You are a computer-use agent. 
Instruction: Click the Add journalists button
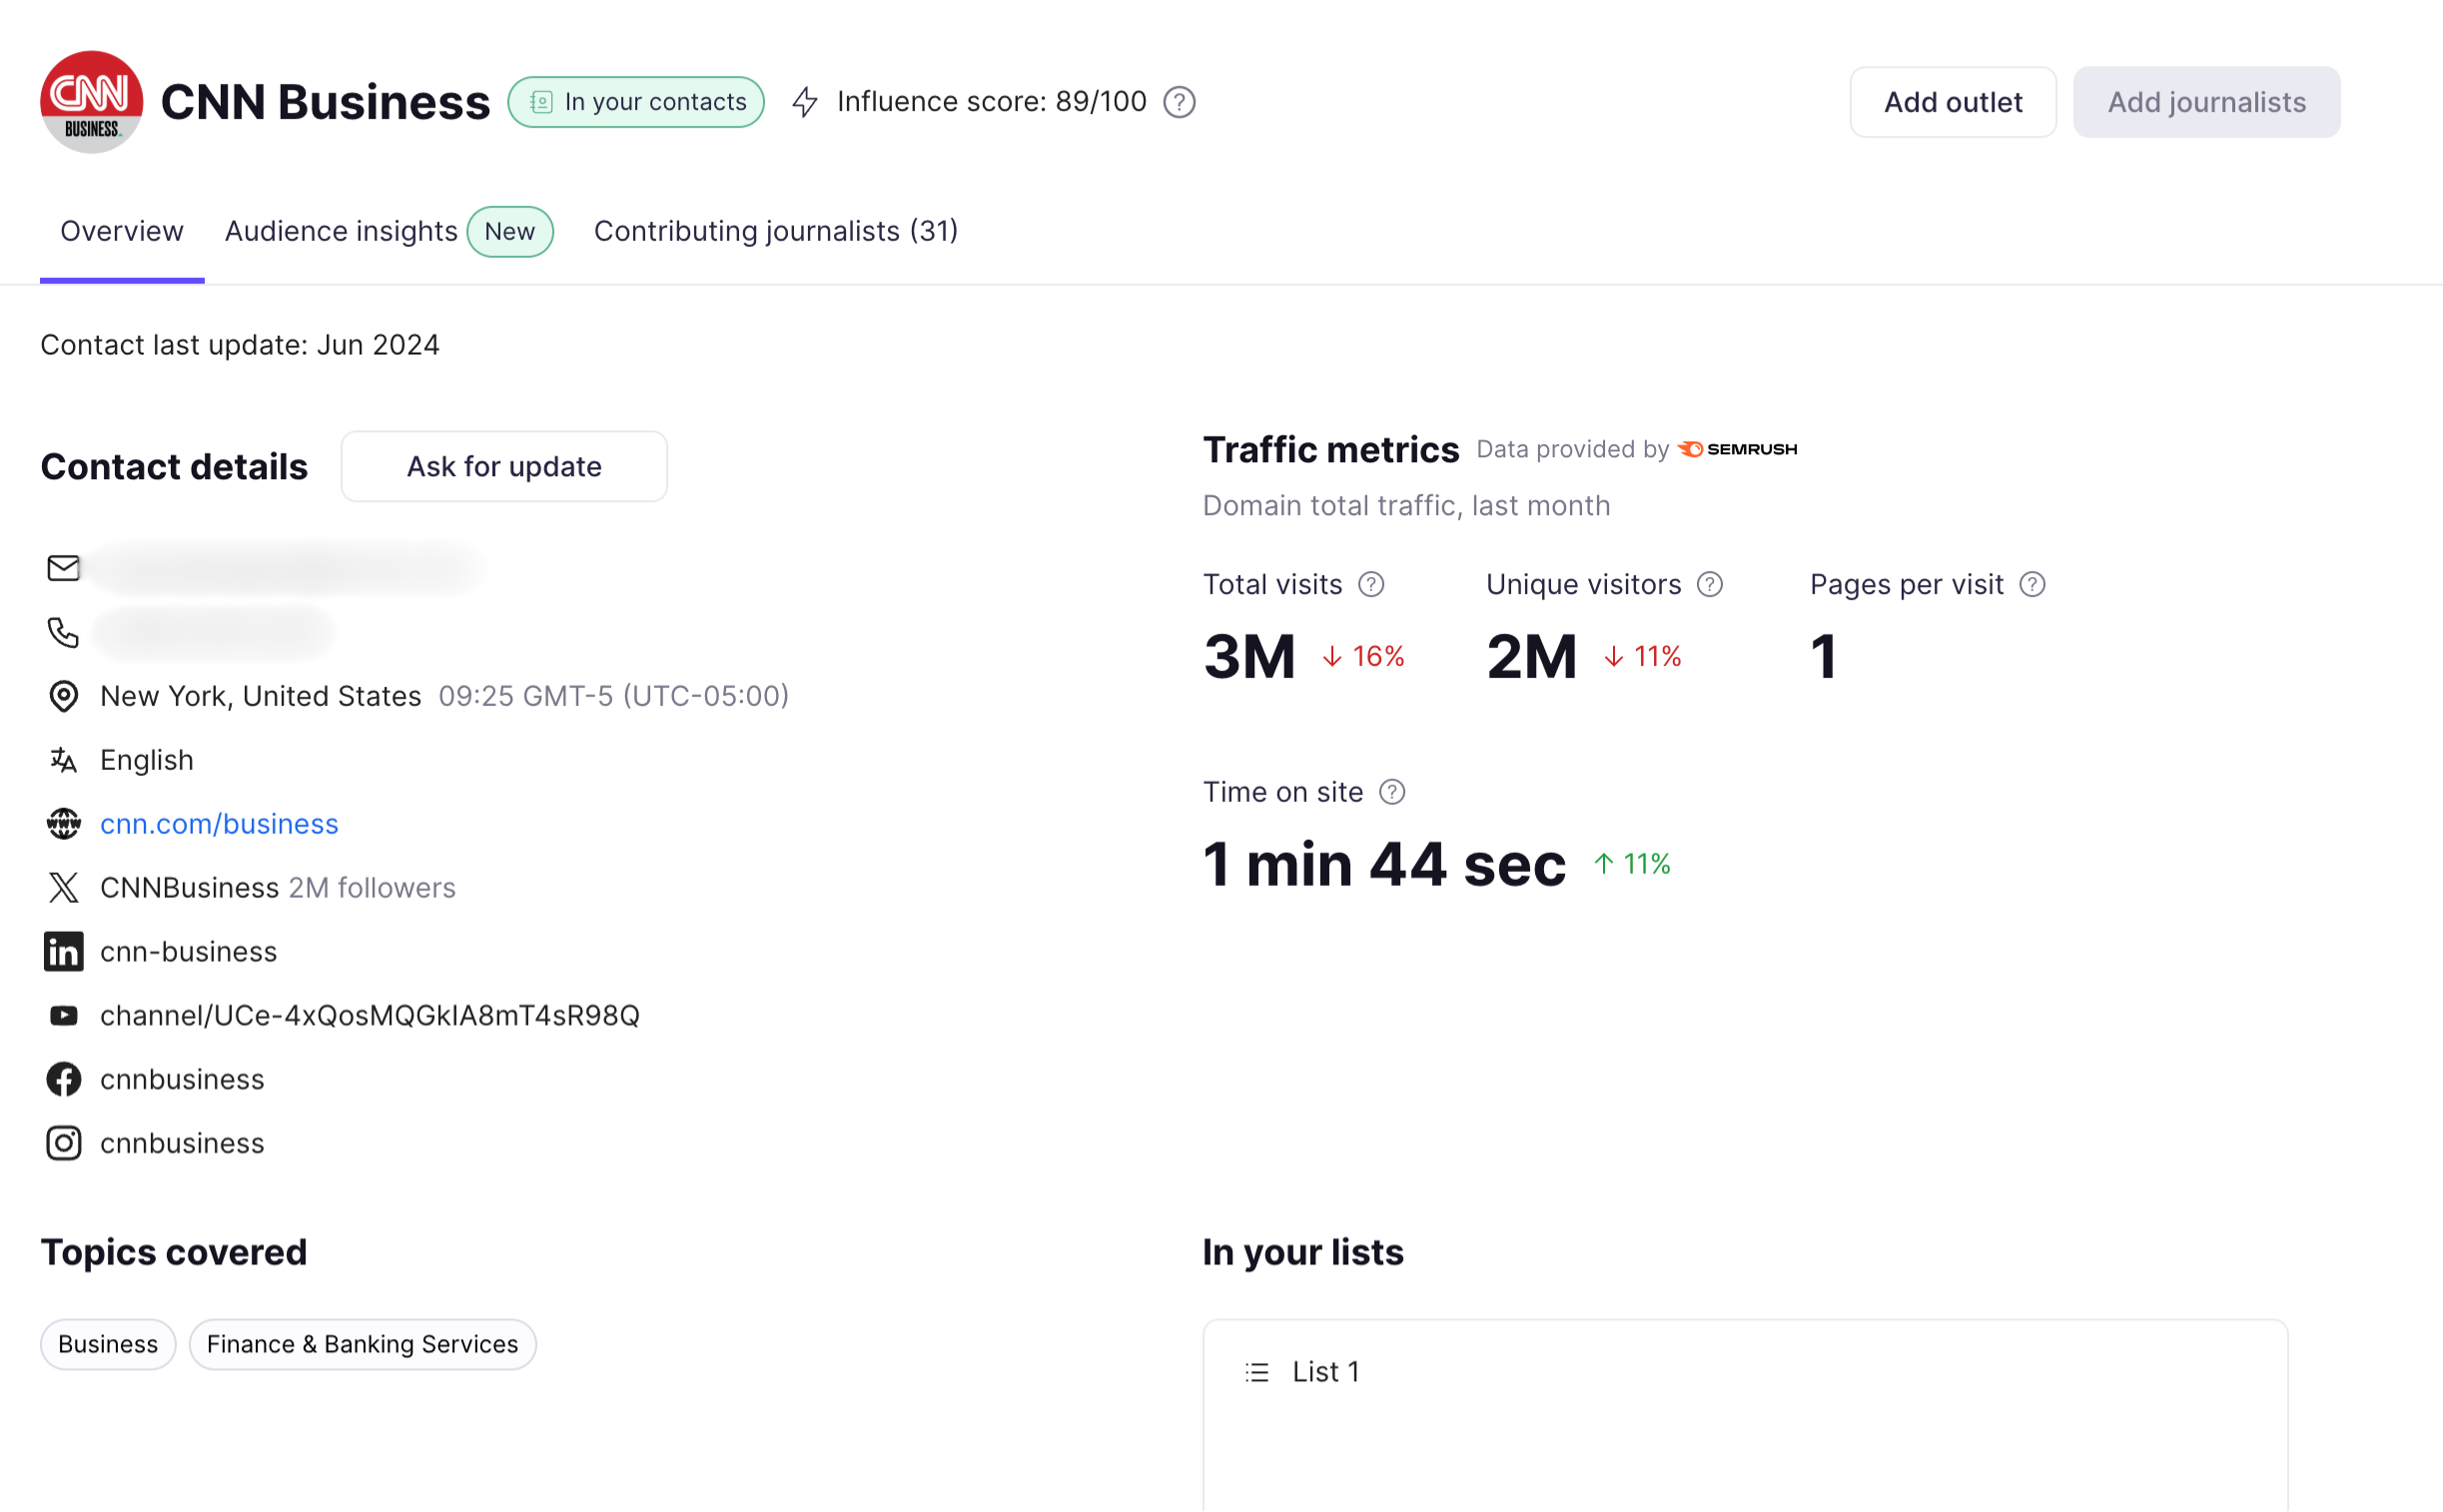pyautogui.click(x=2206, y=102)
